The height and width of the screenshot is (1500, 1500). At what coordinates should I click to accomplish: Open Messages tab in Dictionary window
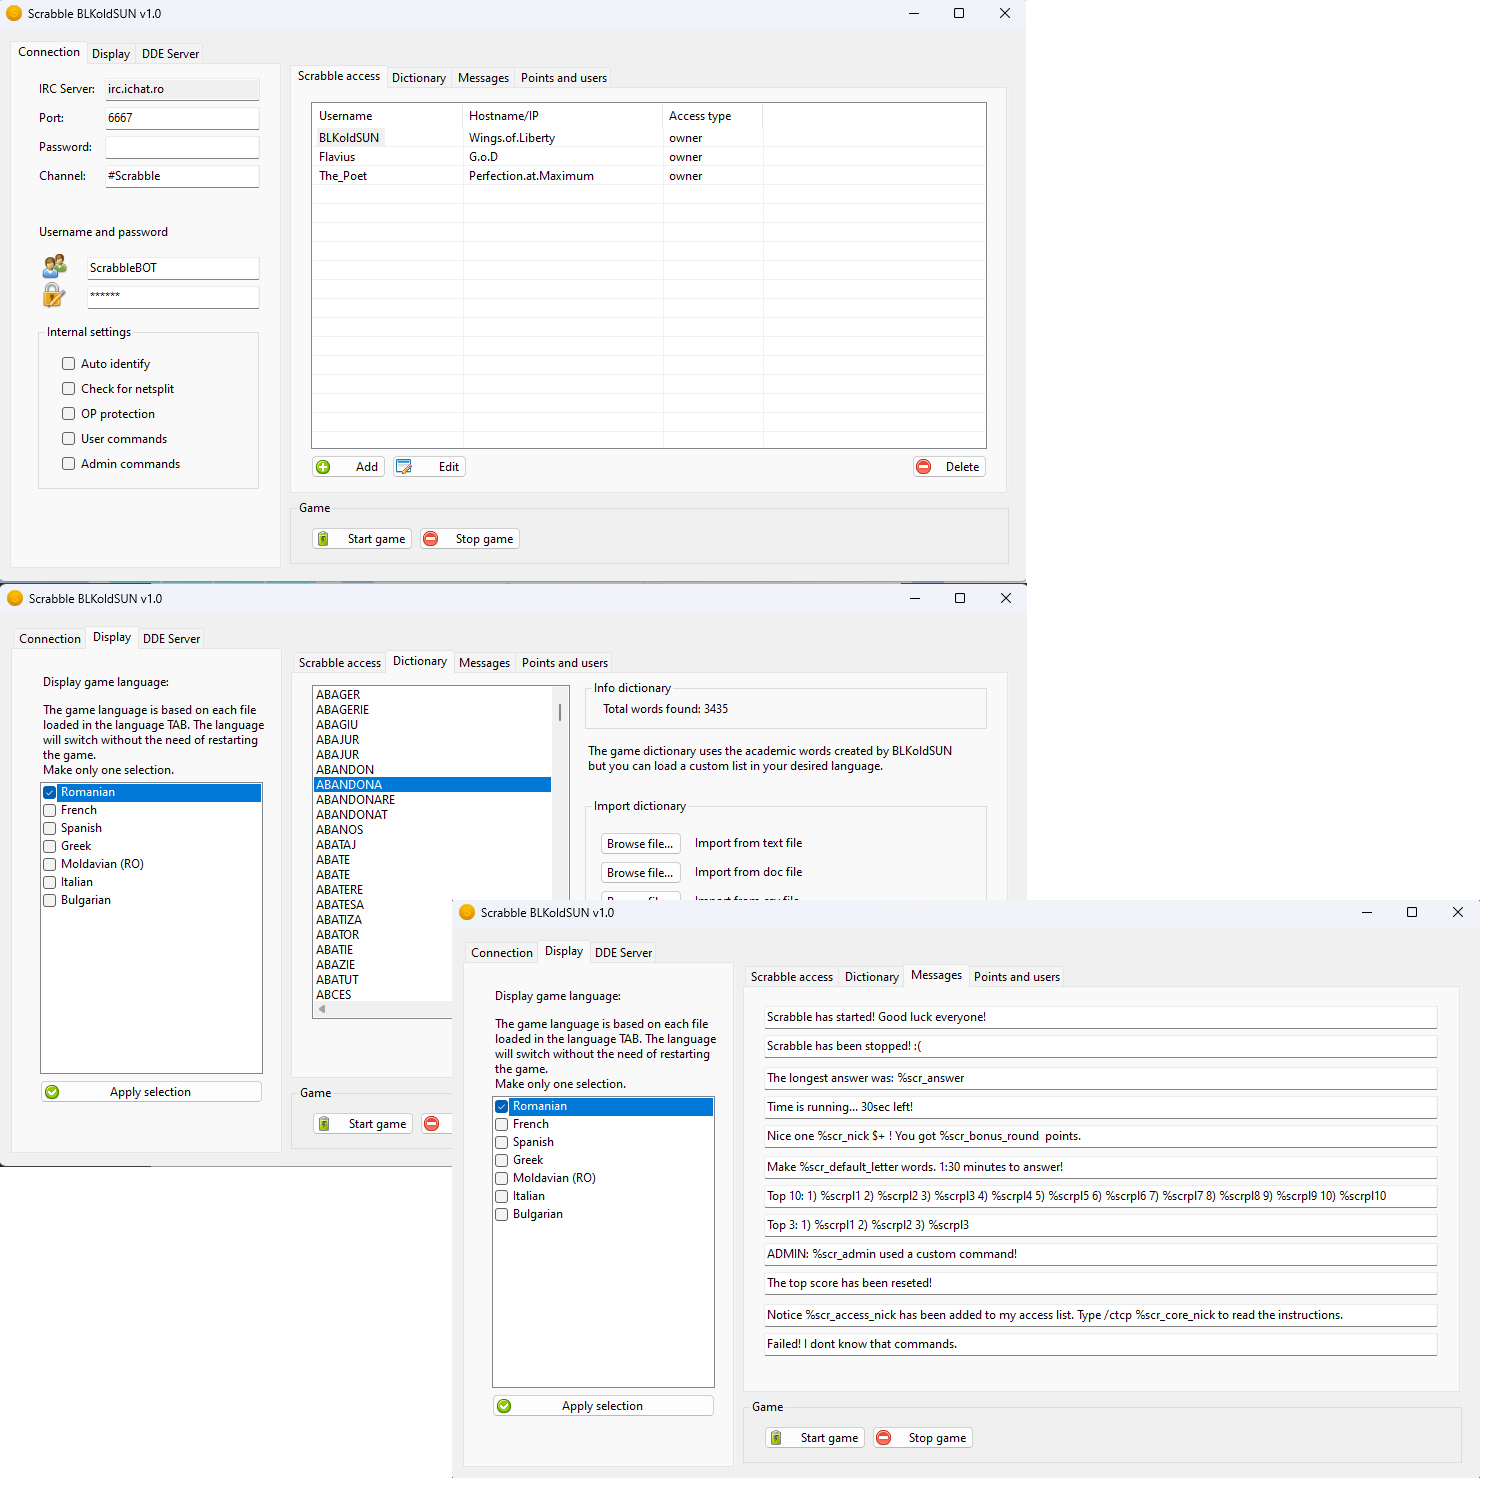coord(484,663)
